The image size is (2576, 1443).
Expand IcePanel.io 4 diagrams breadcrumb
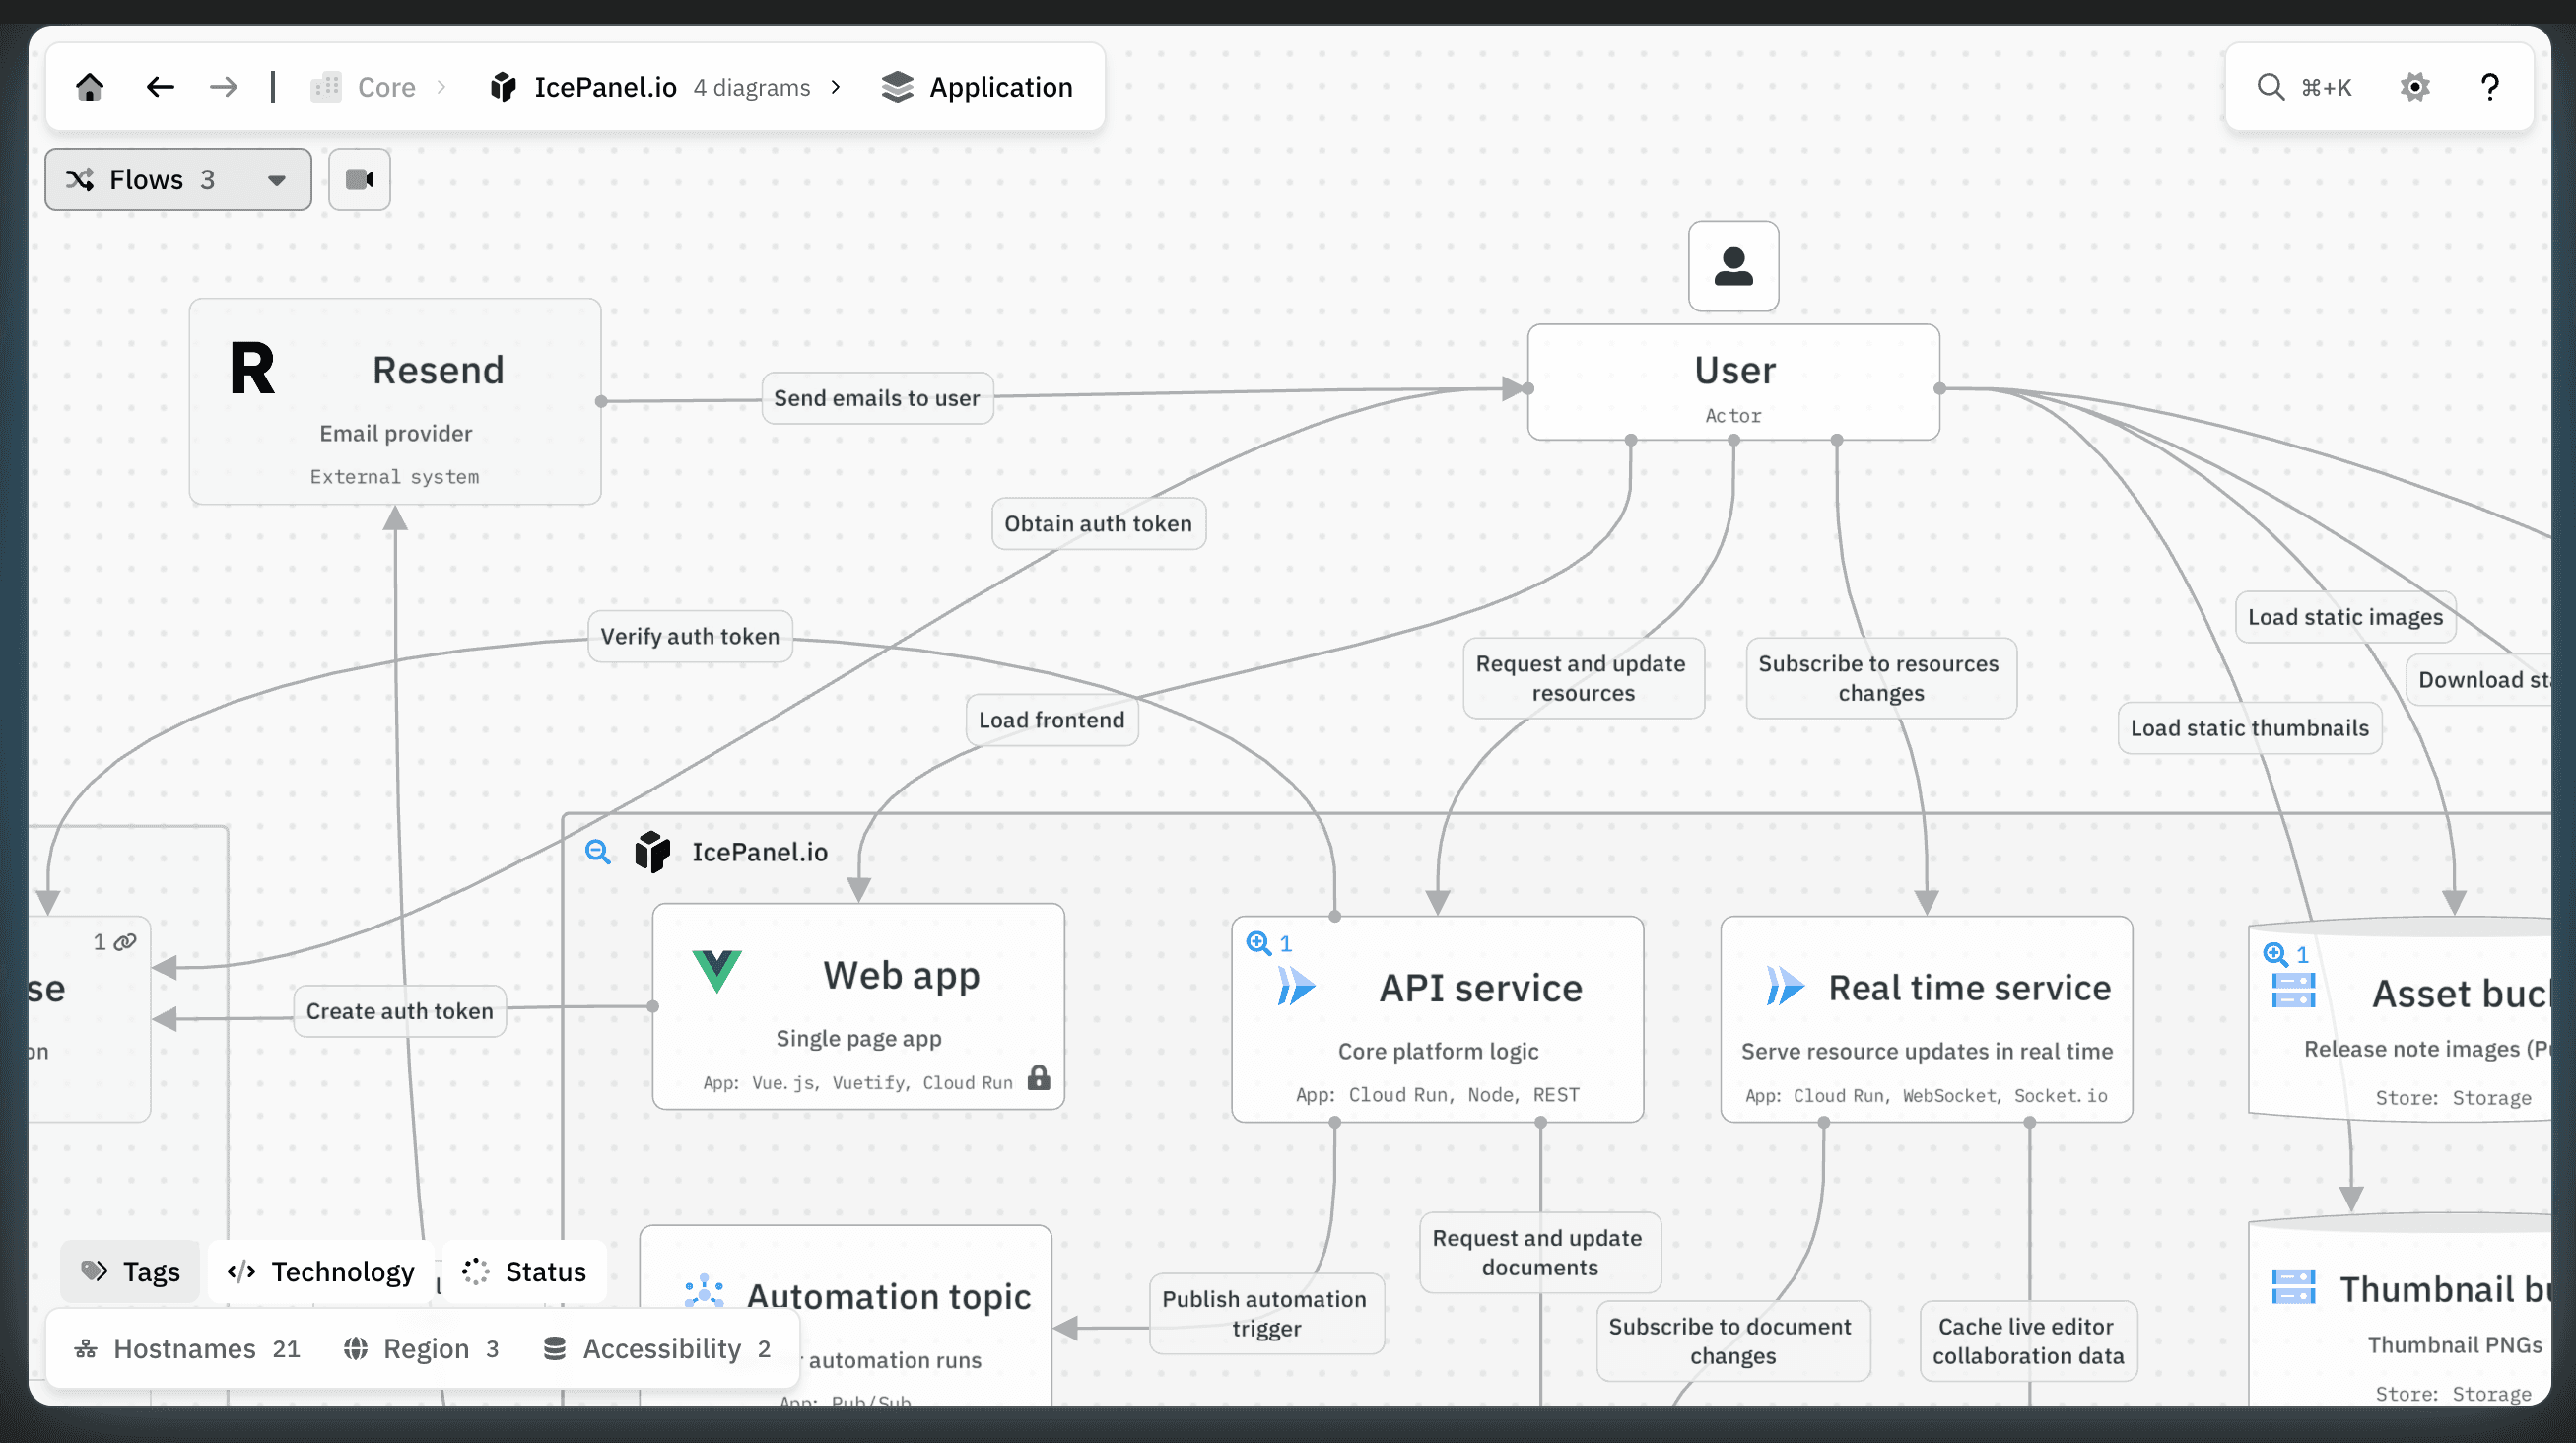650,87
